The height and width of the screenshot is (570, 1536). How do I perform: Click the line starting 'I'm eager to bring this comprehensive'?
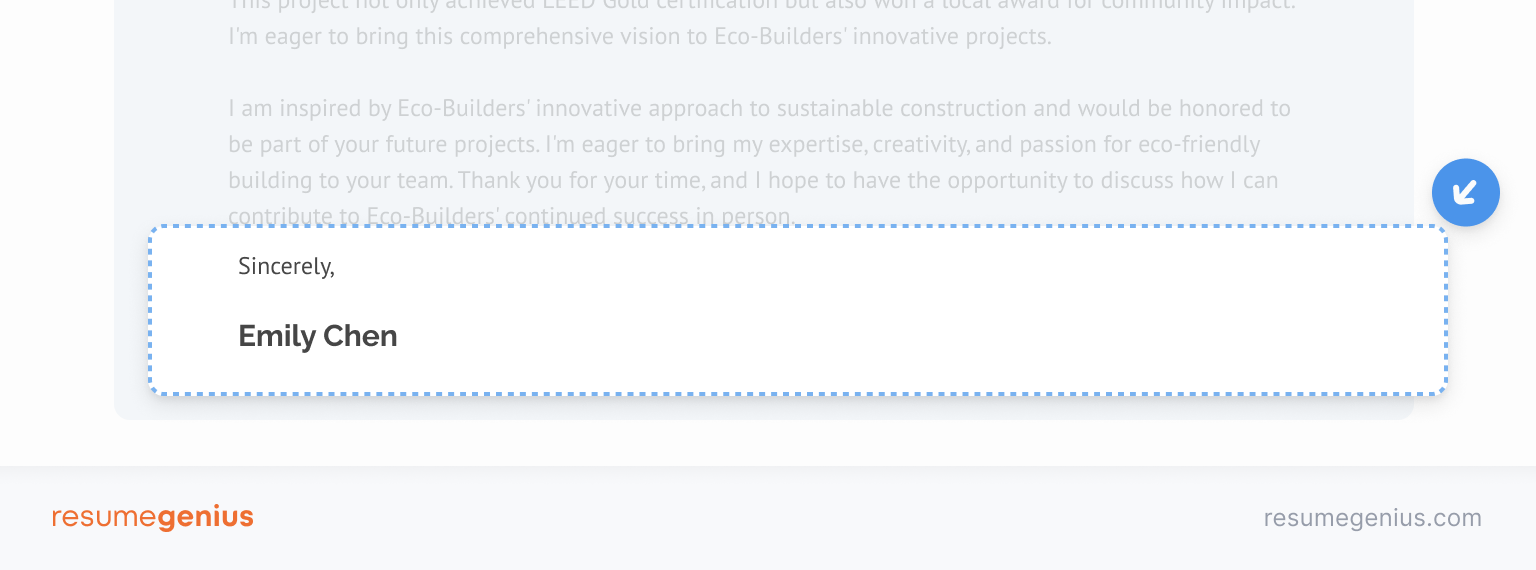click(640, 38)
